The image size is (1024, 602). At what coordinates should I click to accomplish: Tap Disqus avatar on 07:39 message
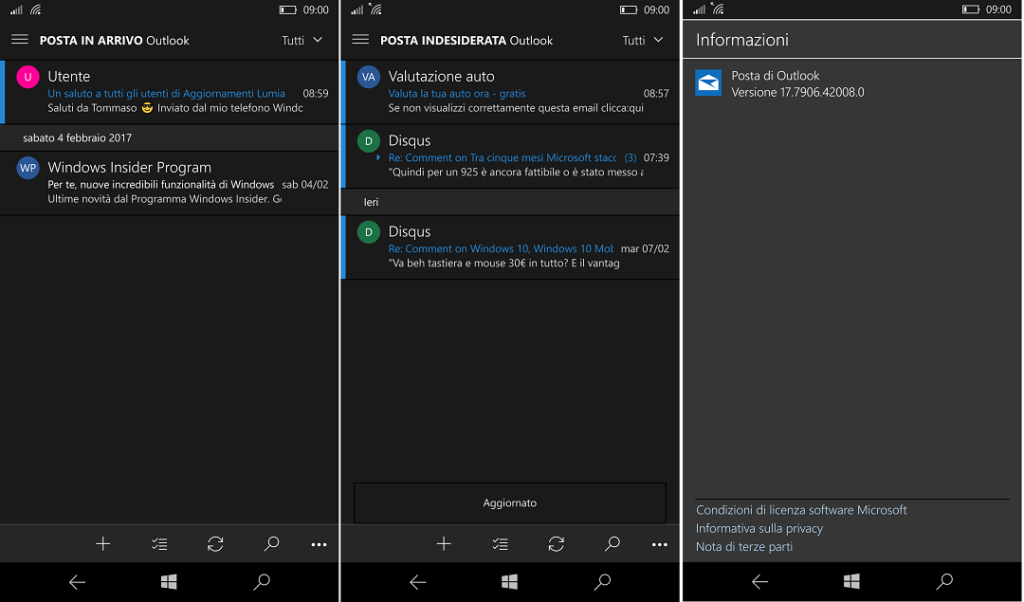pyautogui.click(x=368, y=141)
